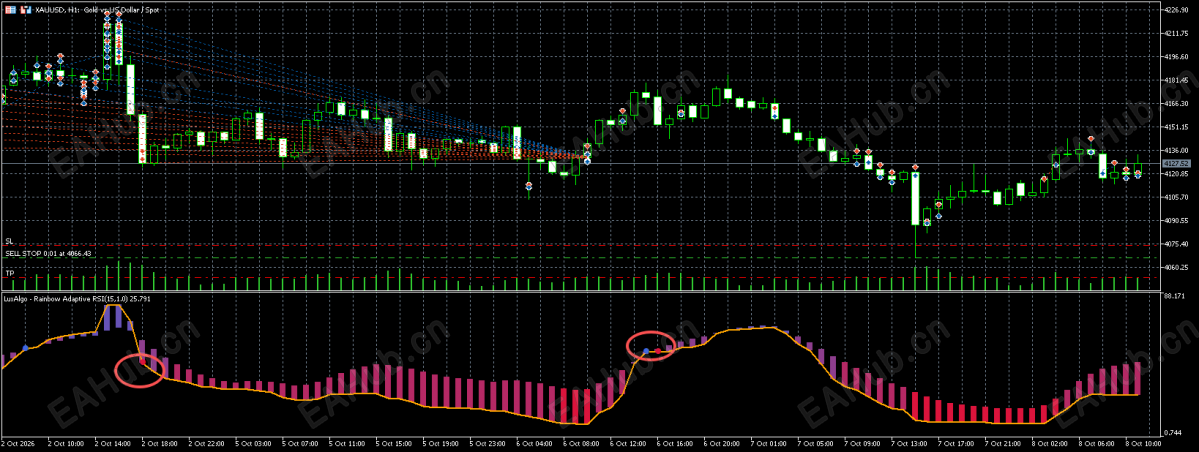Click the 5 Oct 03:00 time axis label
Screen dimensions: 1199x452
coord(253,444)
